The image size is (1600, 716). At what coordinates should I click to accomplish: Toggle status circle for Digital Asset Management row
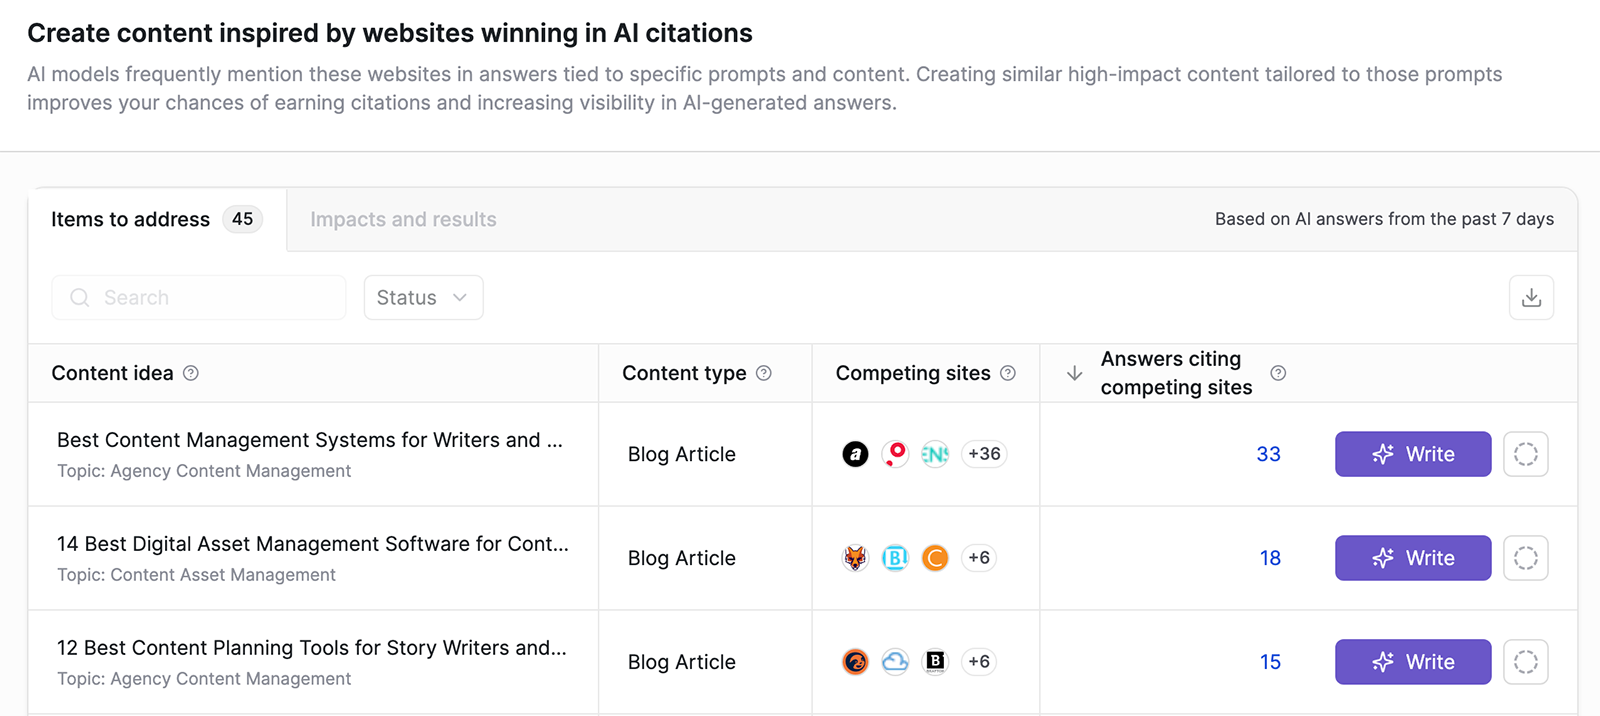click(1526, 558)
